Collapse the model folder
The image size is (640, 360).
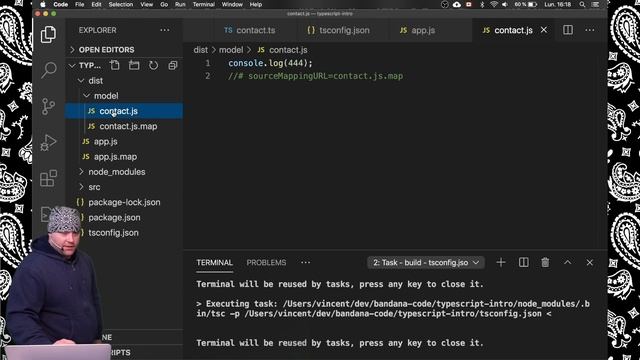(x=124, y=96)
